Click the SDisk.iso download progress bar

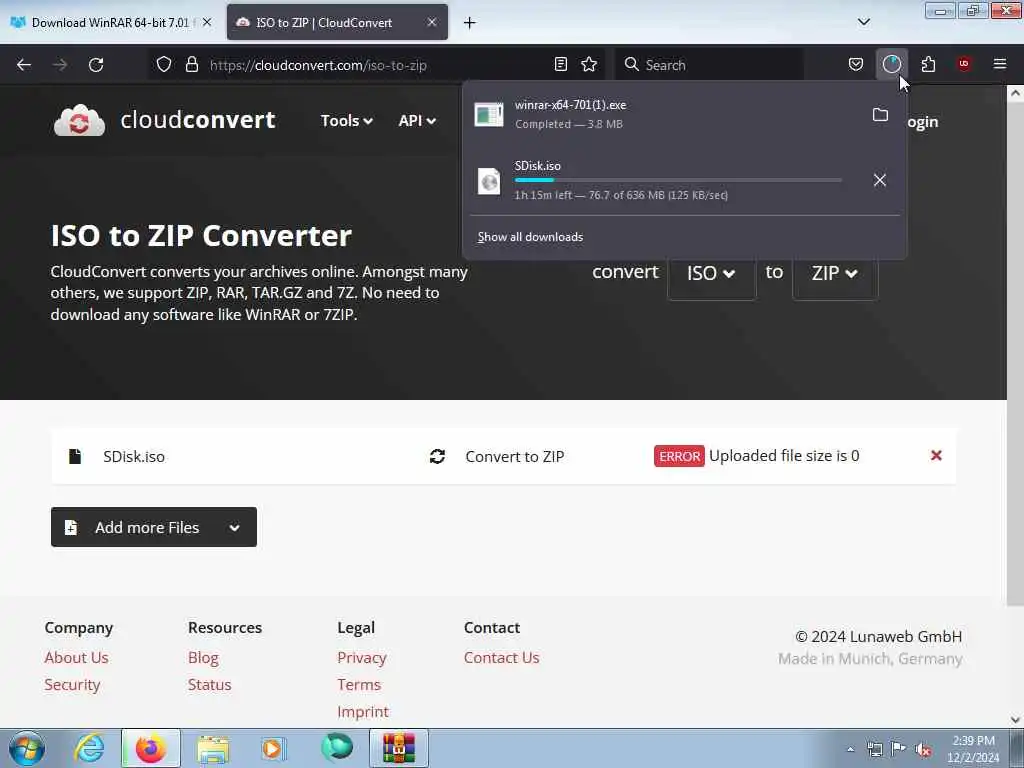click(678, 180)
